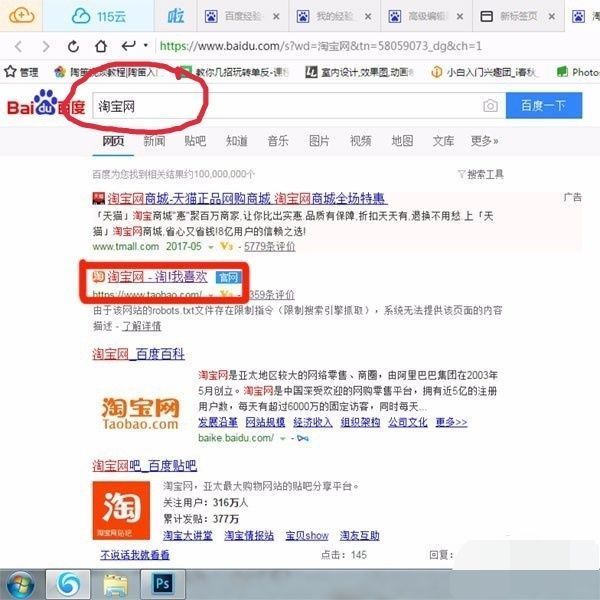Open Photoshop from the taskbar
The image size is (600, 600).
[x=163, y=584]
